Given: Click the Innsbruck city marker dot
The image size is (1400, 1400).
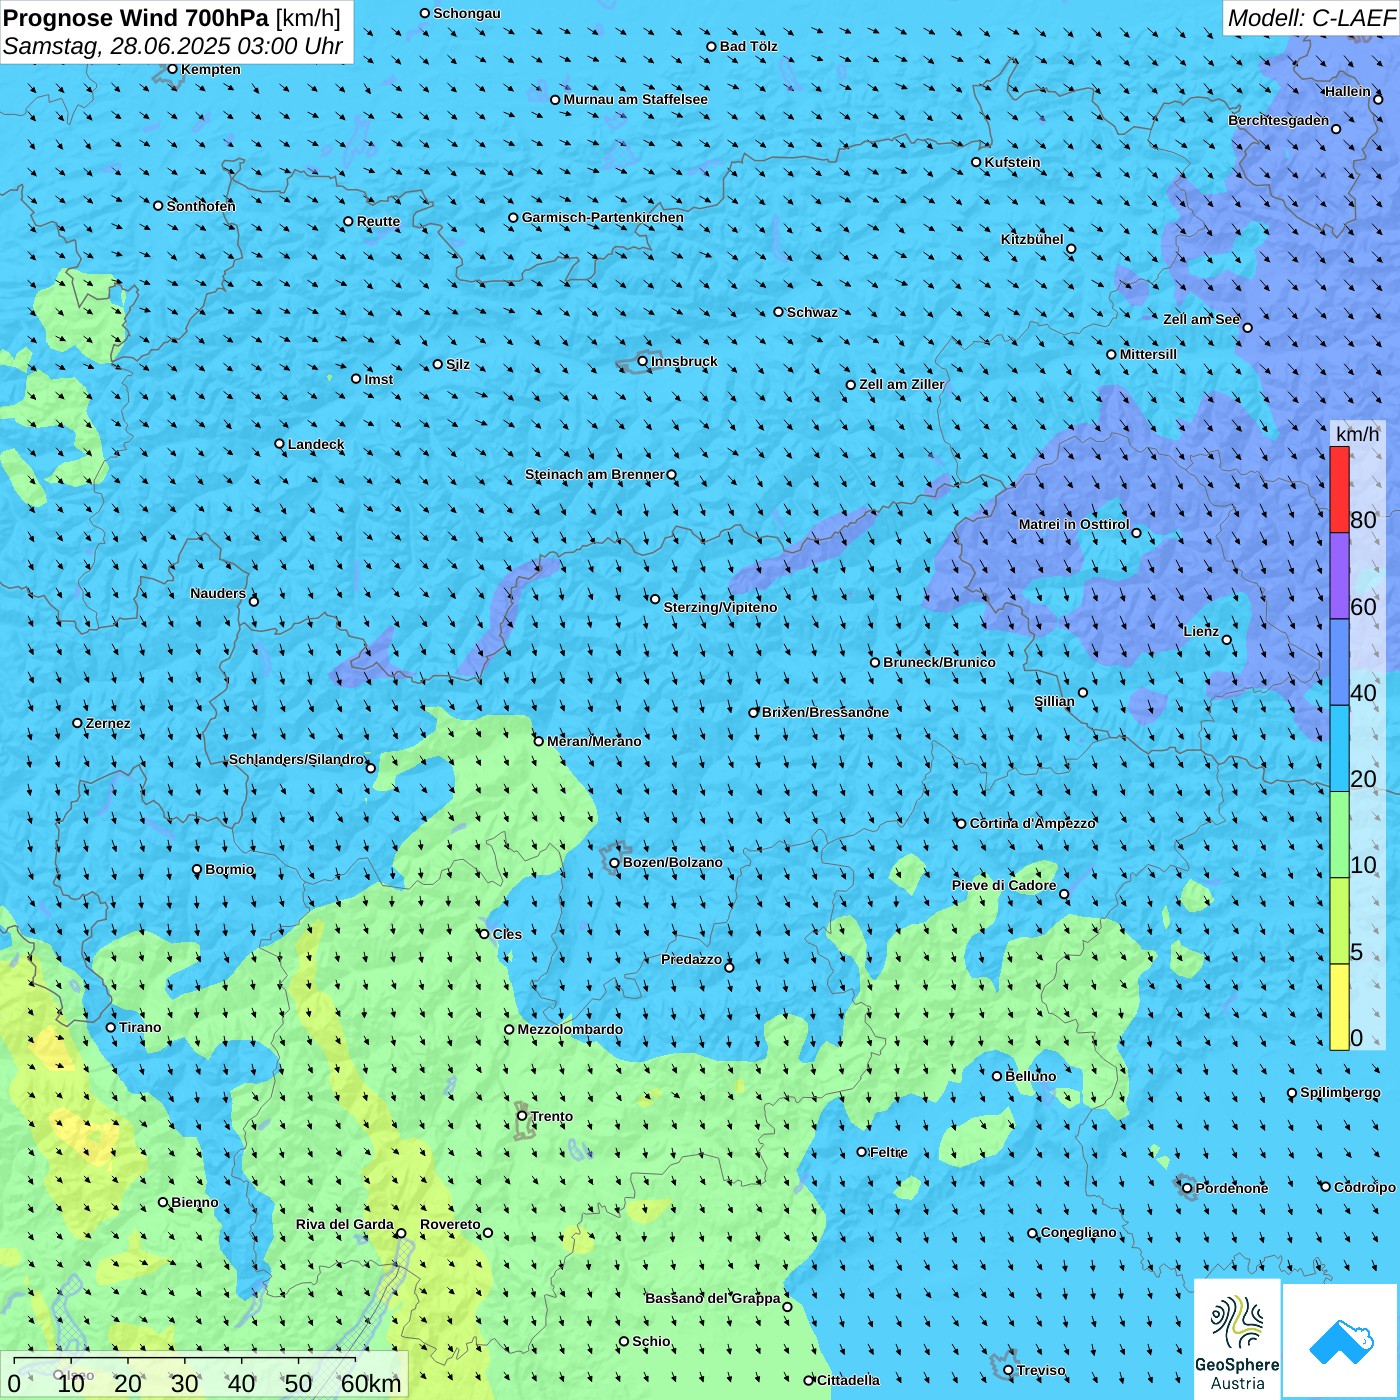Looking at the screenshot, I should pos(643,361).
